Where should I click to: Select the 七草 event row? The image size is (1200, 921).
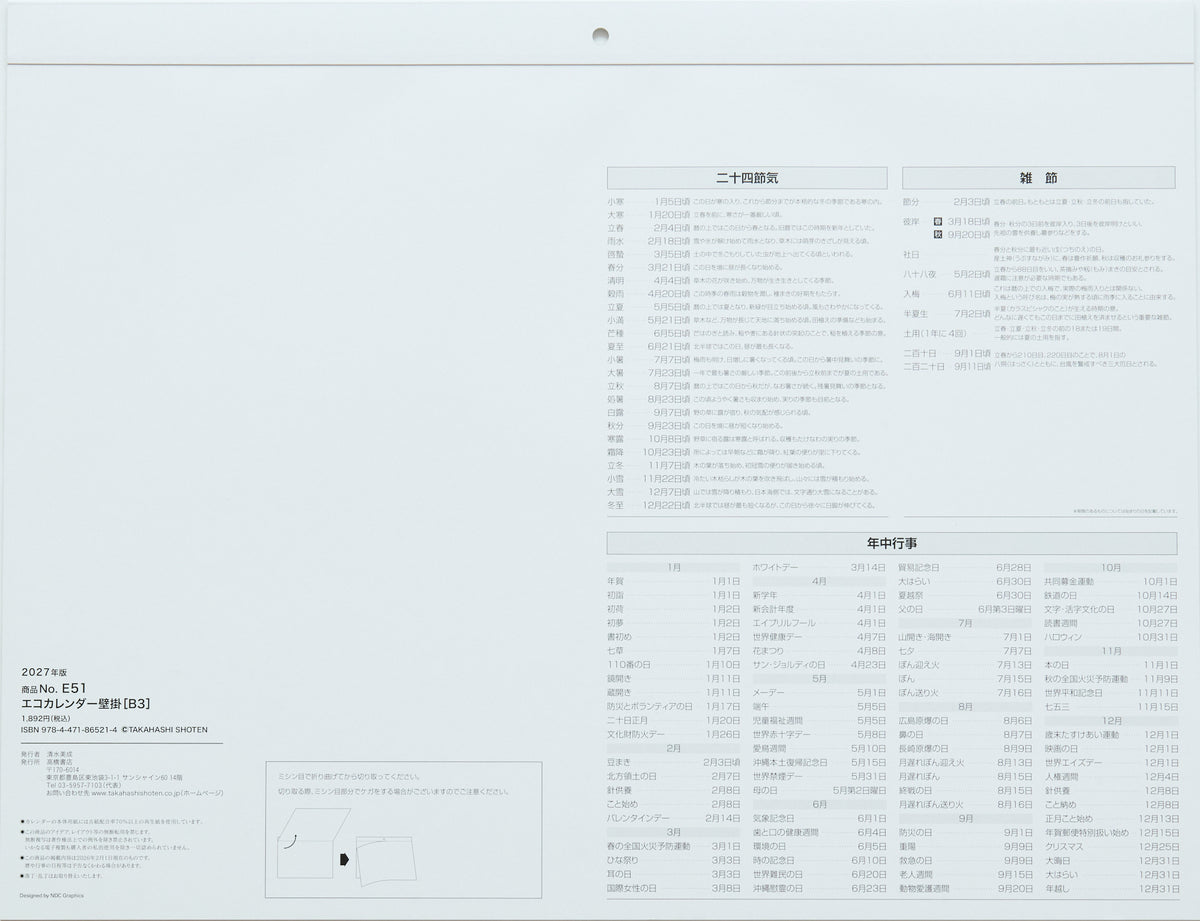[x=674, y=650]
